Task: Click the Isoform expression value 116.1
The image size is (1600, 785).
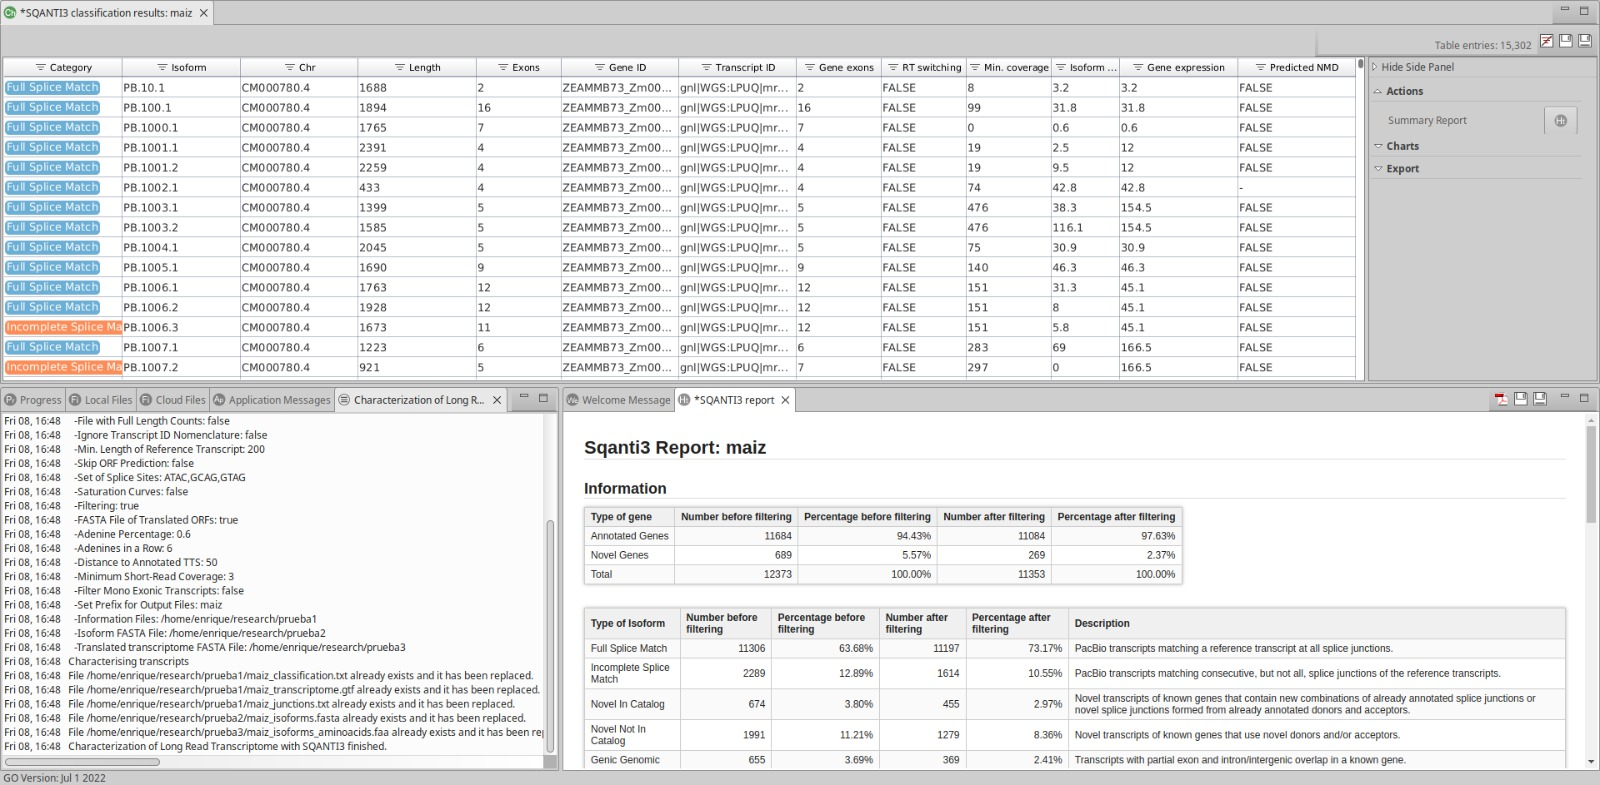Action: click(1067, 228)
